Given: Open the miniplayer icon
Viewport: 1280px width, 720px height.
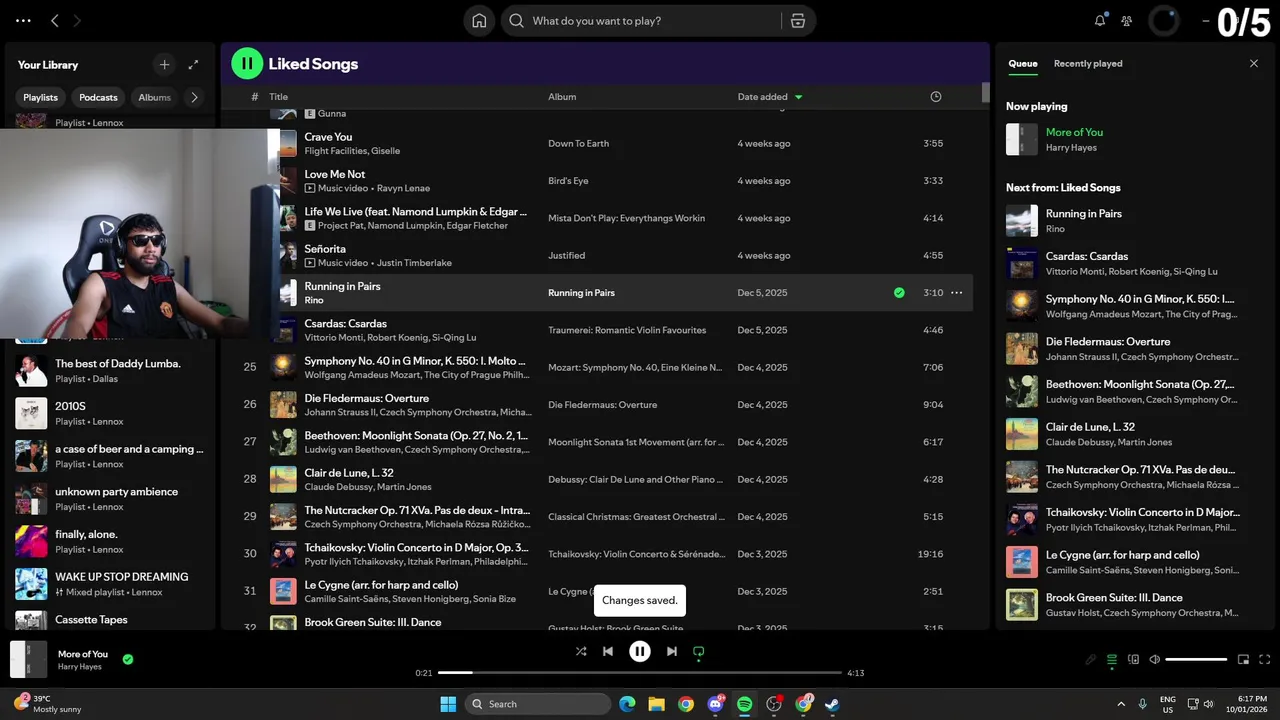Looking at the screenshot, I should pyautogui.click(x=1243, y=659).
